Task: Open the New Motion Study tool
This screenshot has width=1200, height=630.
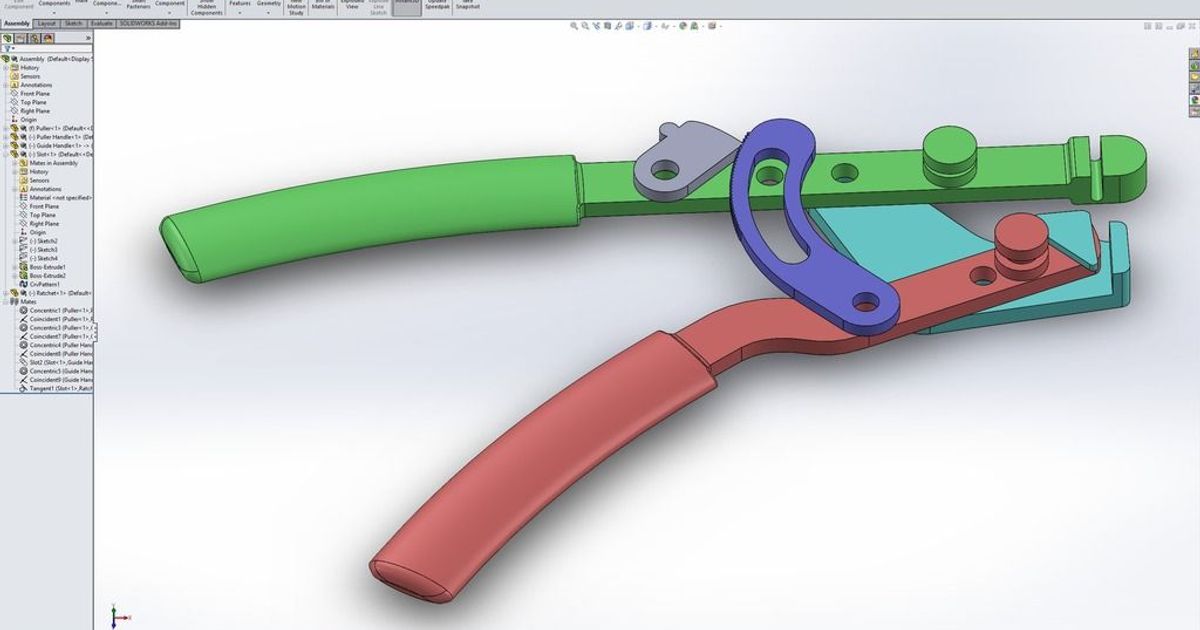Action: 296,8
